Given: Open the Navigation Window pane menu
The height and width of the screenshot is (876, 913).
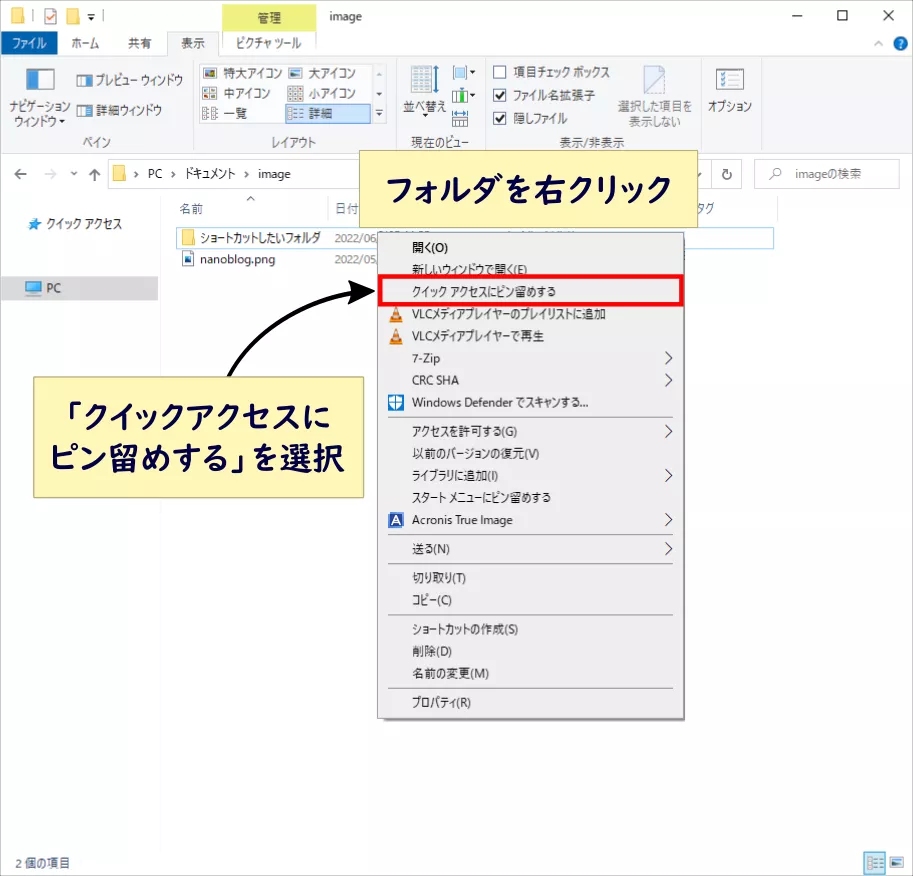Looking at the screenshot, I should pos(40,97).
